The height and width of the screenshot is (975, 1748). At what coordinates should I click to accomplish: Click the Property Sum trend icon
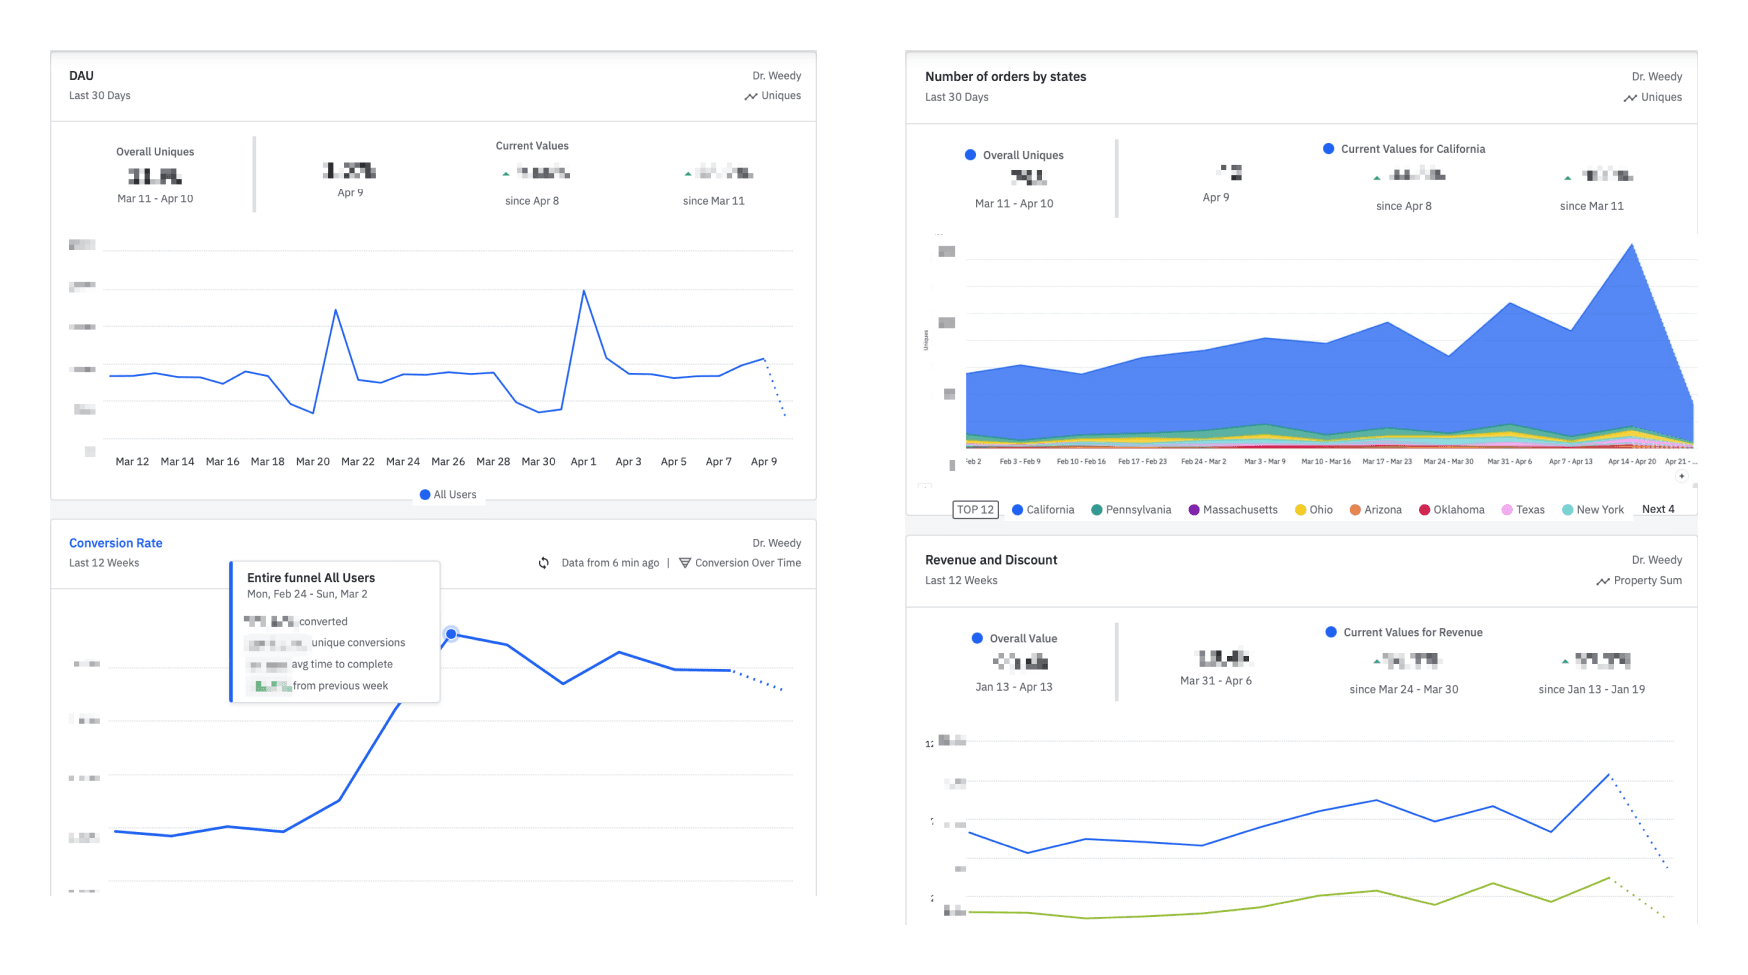1603,581
